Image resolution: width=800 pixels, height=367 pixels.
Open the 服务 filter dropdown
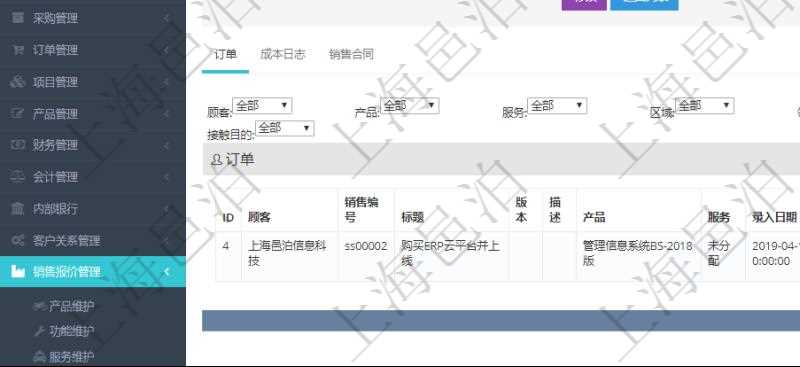[557, 106]
